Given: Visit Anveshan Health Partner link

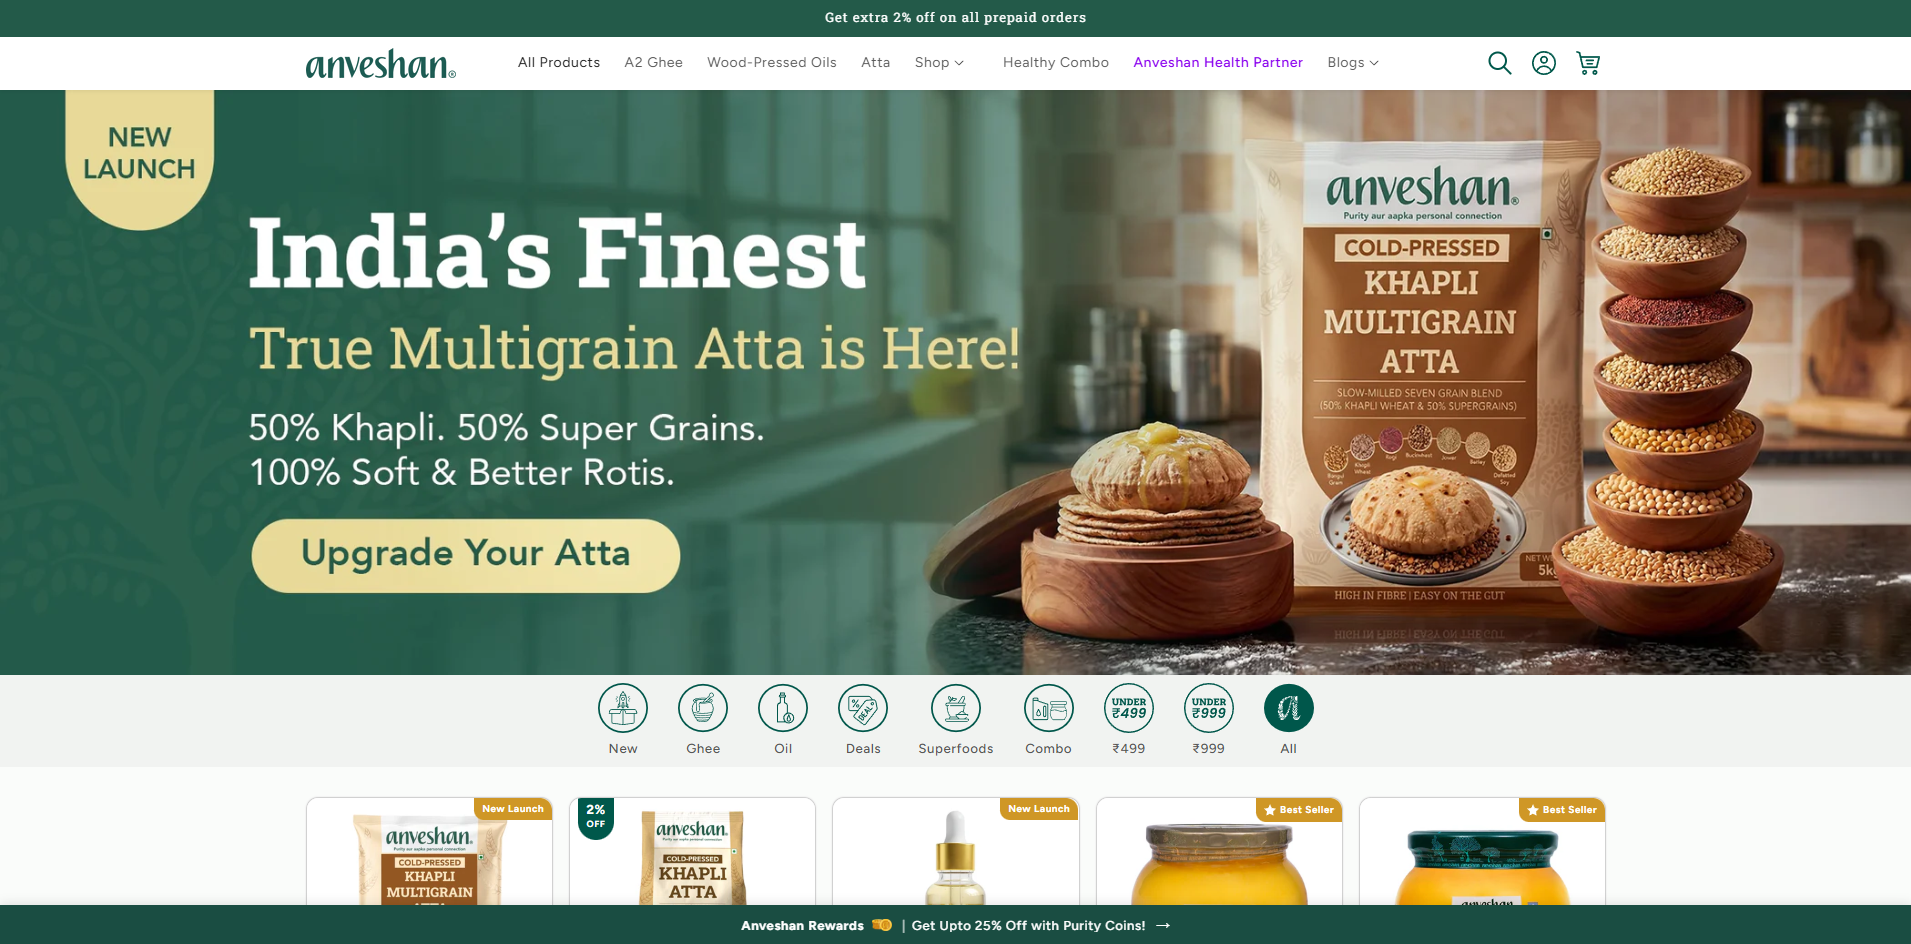Looking at the screenshot, I should 1218,62.
